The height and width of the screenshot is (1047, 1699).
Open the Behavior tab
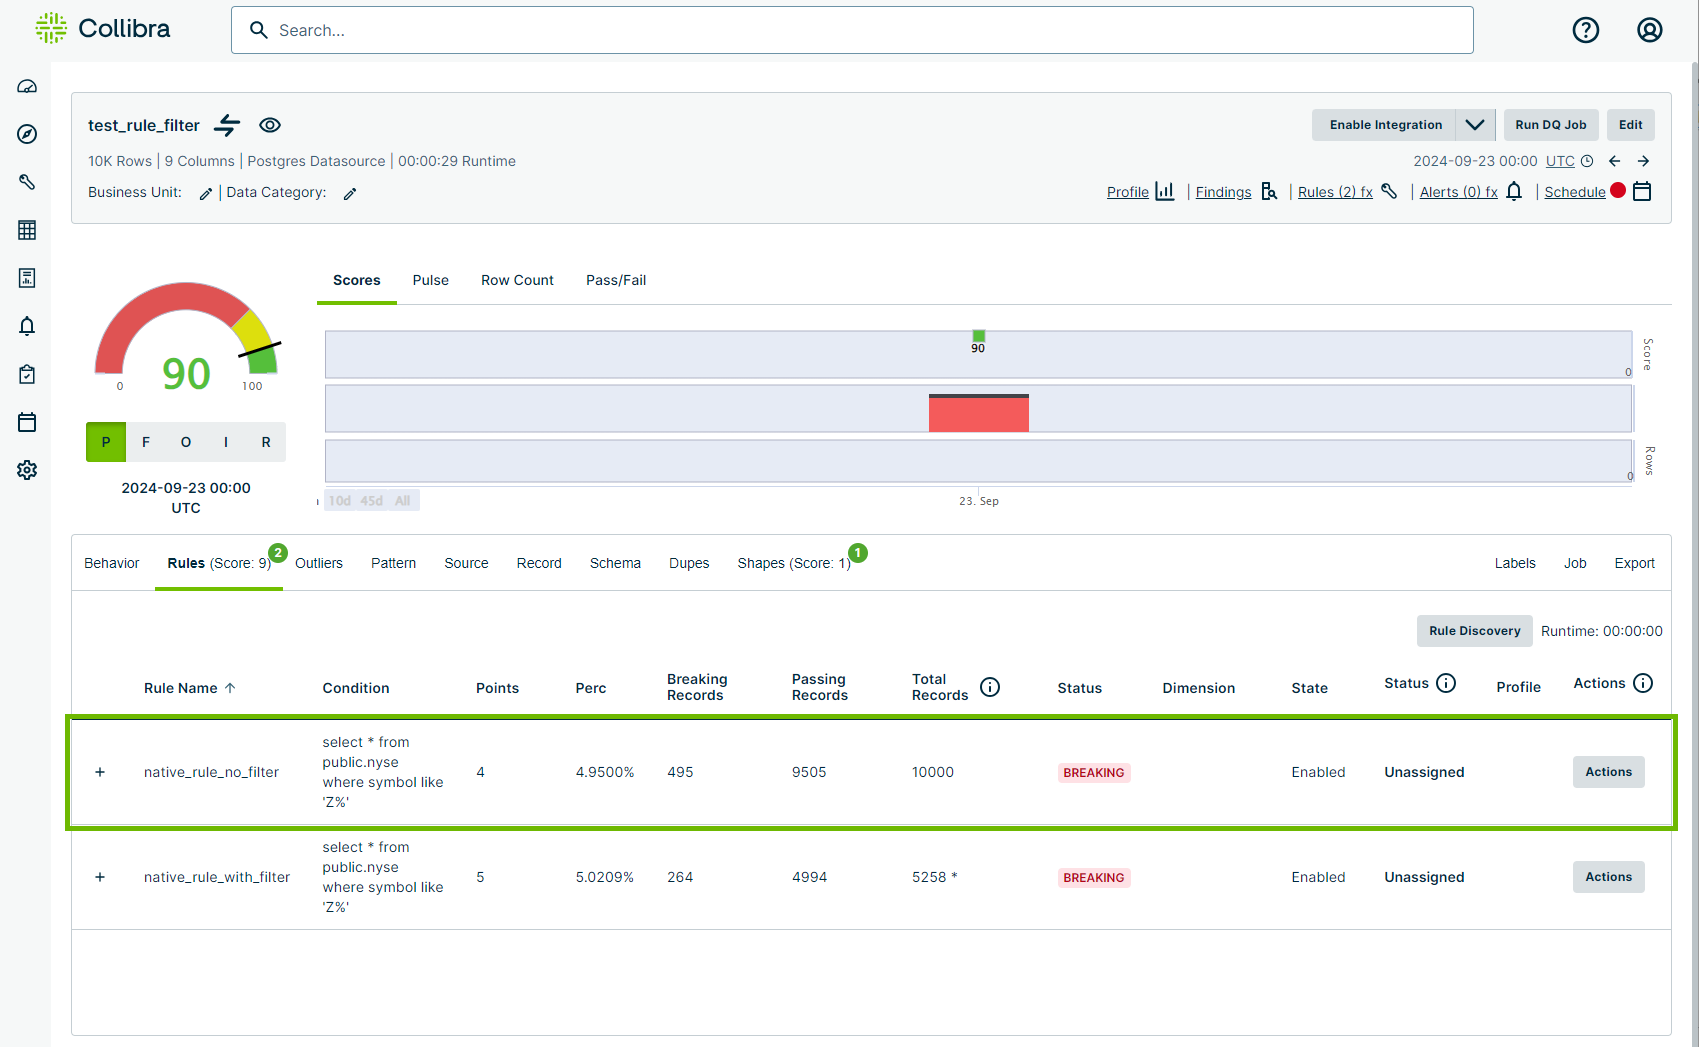(112, 563)
